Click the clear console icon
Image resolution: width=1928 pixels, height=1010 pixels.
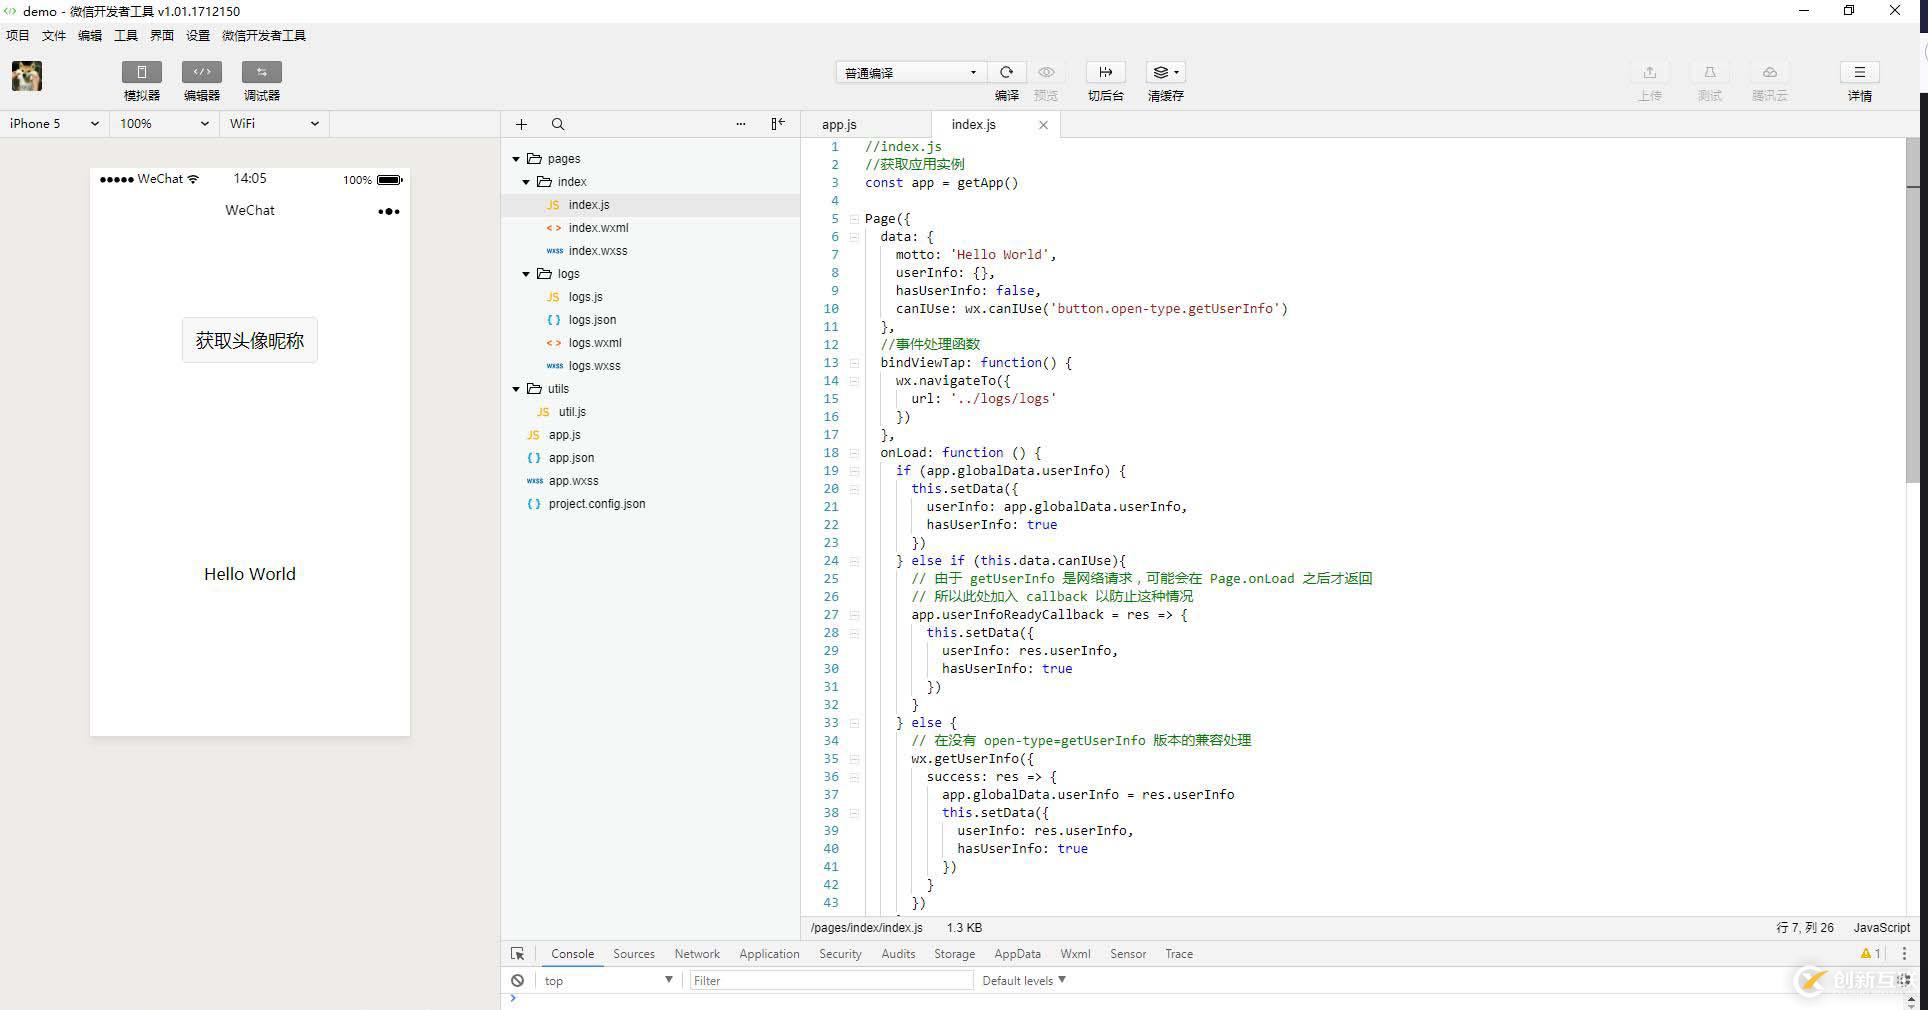(x=517, y=981)
